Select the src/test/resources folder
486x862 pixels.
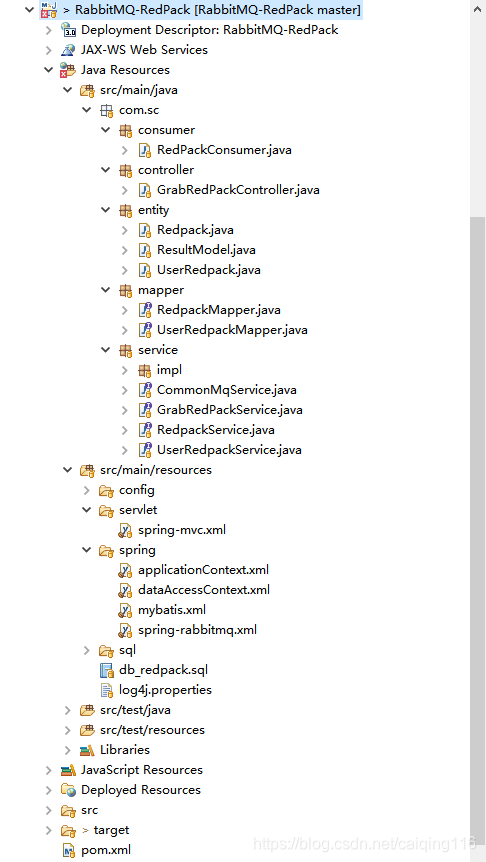(152, 730)
